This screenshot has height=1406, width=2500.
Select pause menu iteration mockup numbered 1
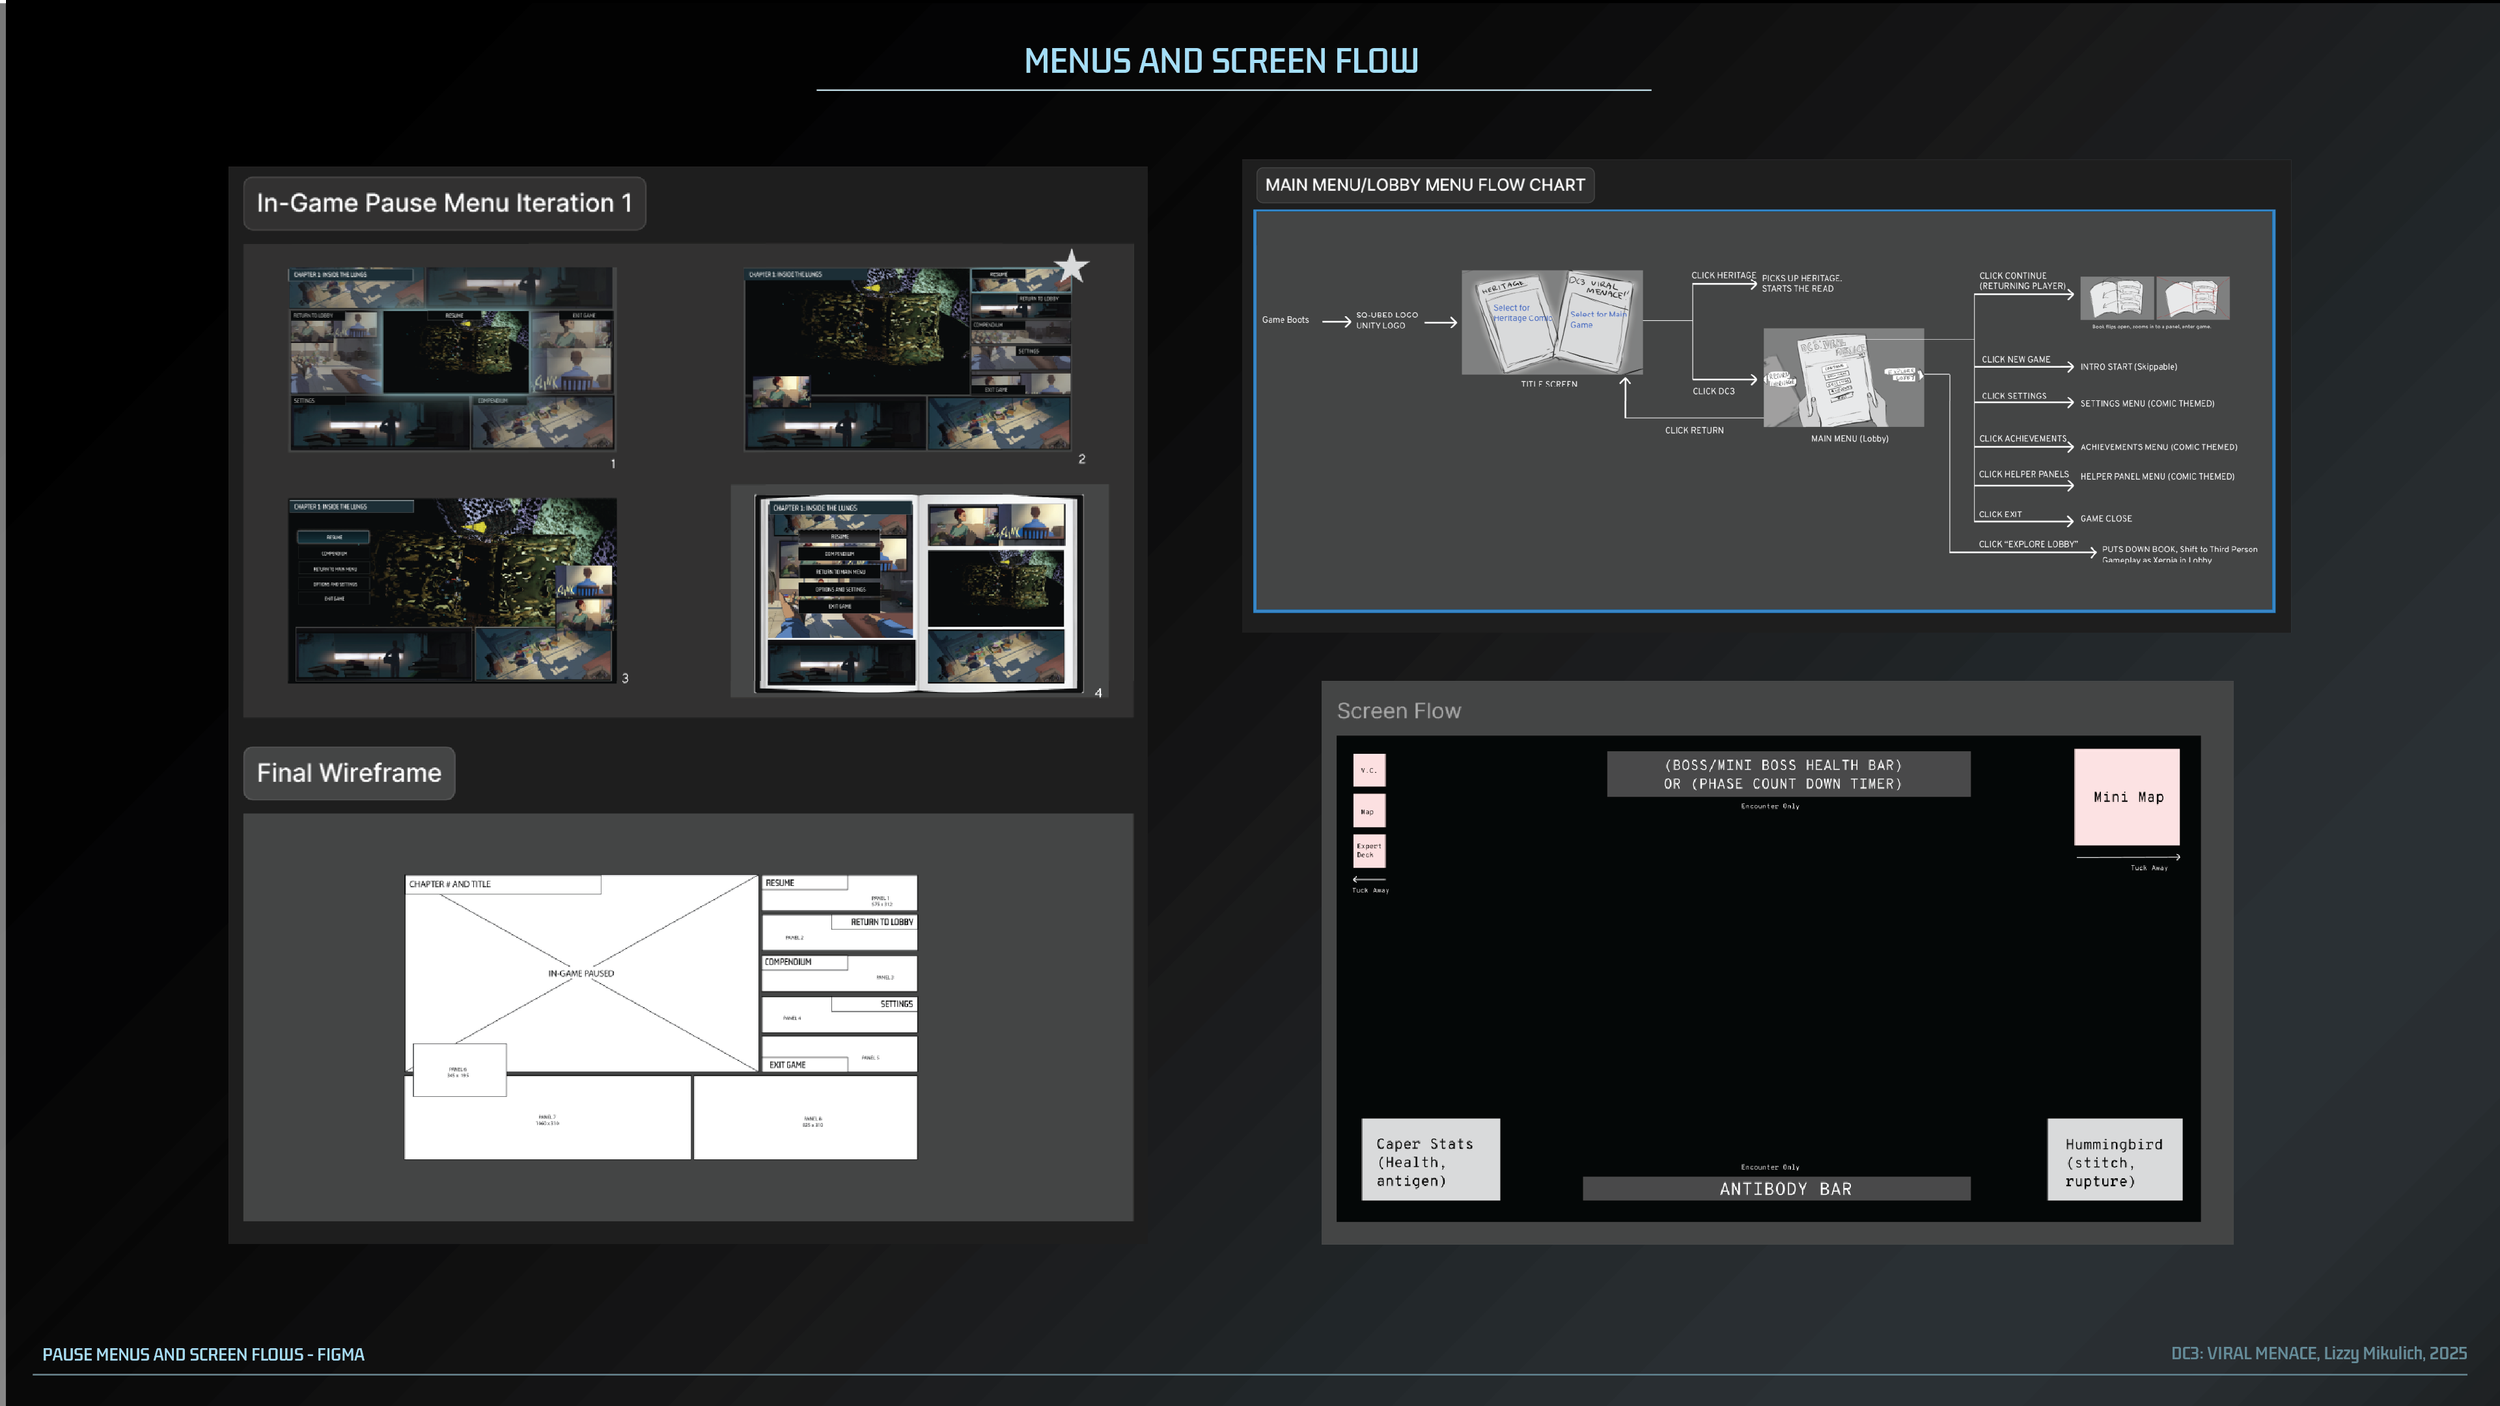point(452,359)
